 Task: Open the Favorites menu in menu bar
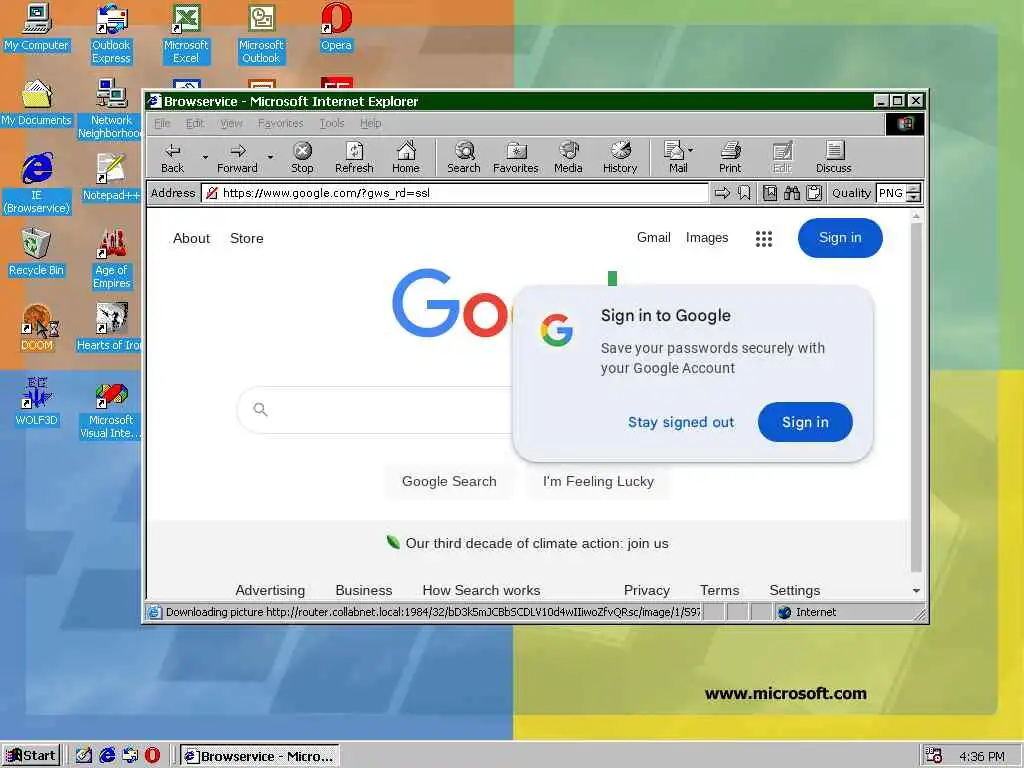coord(280,123)
